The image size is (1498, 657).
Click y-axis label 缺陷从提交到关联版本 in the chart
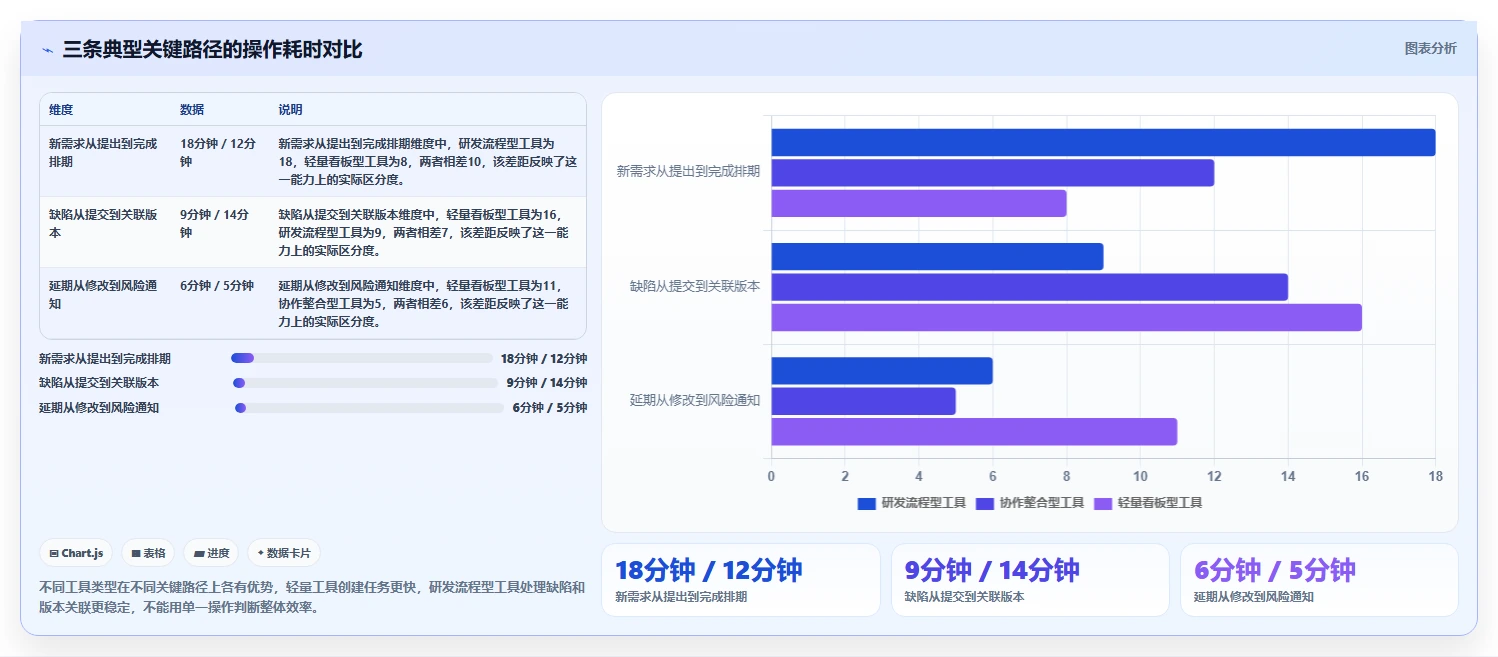695,286
